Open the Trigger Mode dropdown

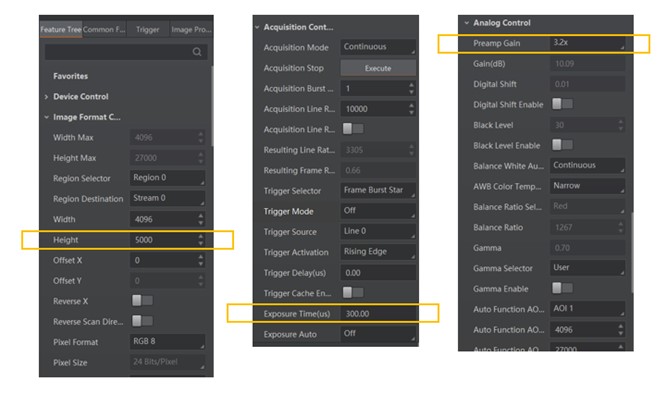[378, 211]
